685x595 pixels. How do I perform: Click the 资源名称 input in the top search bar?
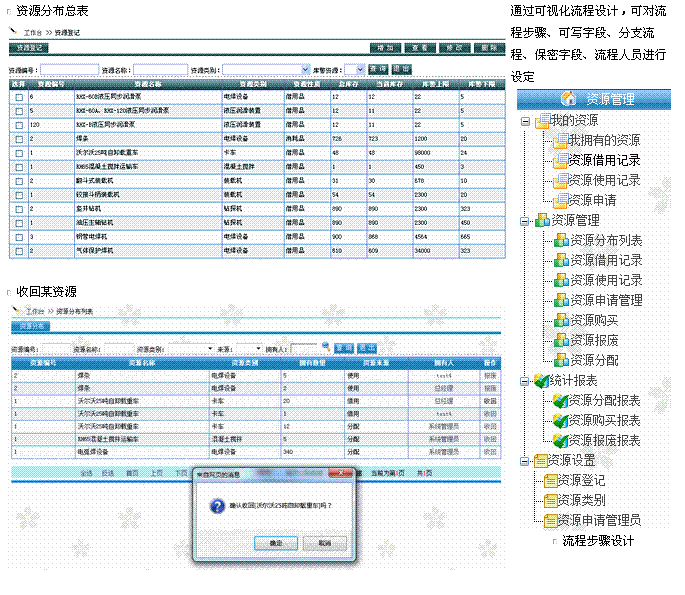(161, 69)
